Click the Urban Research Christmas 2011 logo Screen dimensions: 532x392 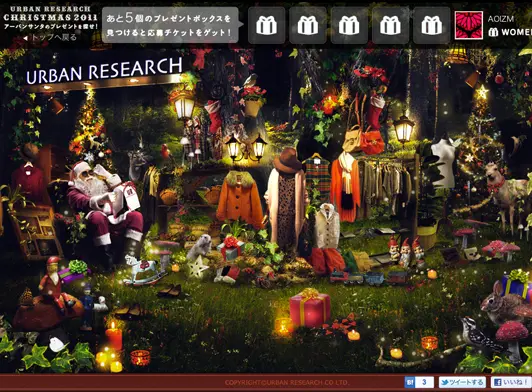(50, 18)
